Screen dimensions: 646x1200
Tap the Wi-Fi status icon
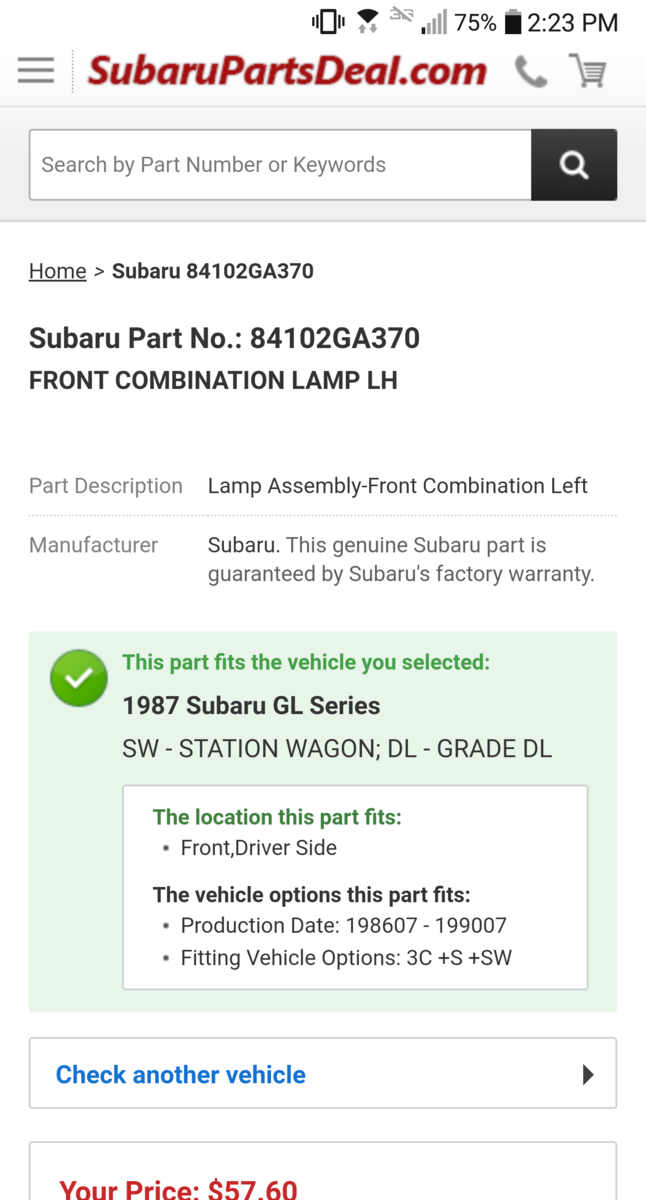pos(367,22)
